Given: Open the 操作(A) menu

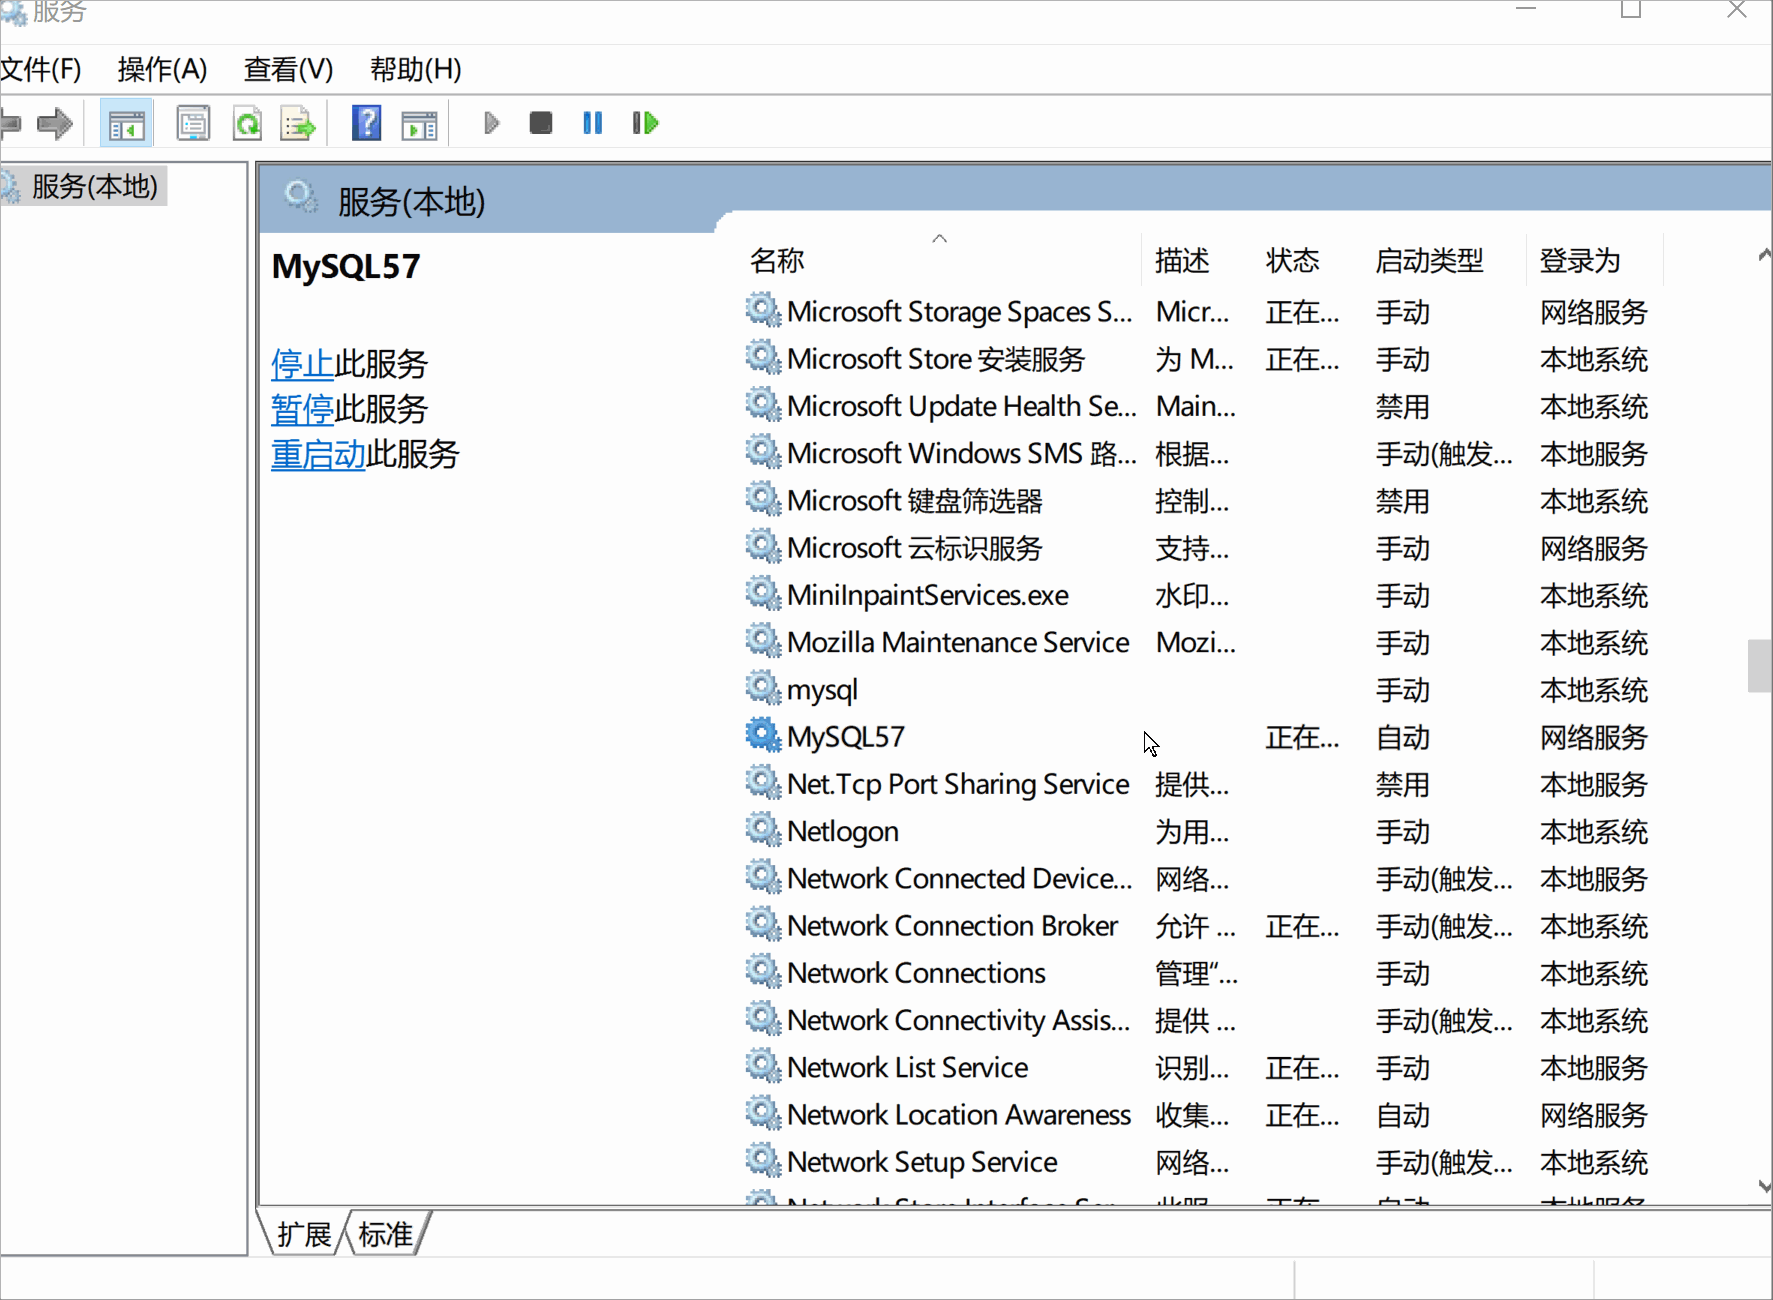Looking at the screenshot, I should tap(162, 69).
